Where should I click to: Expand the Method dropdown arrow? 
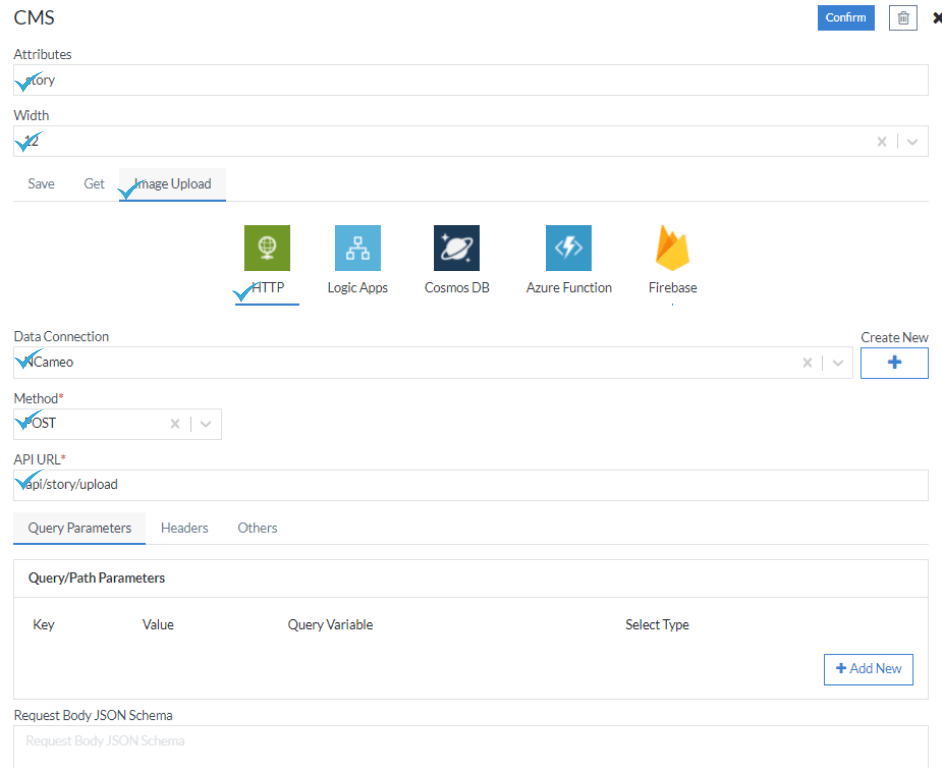pyautogui.click(x=206, y=424)
